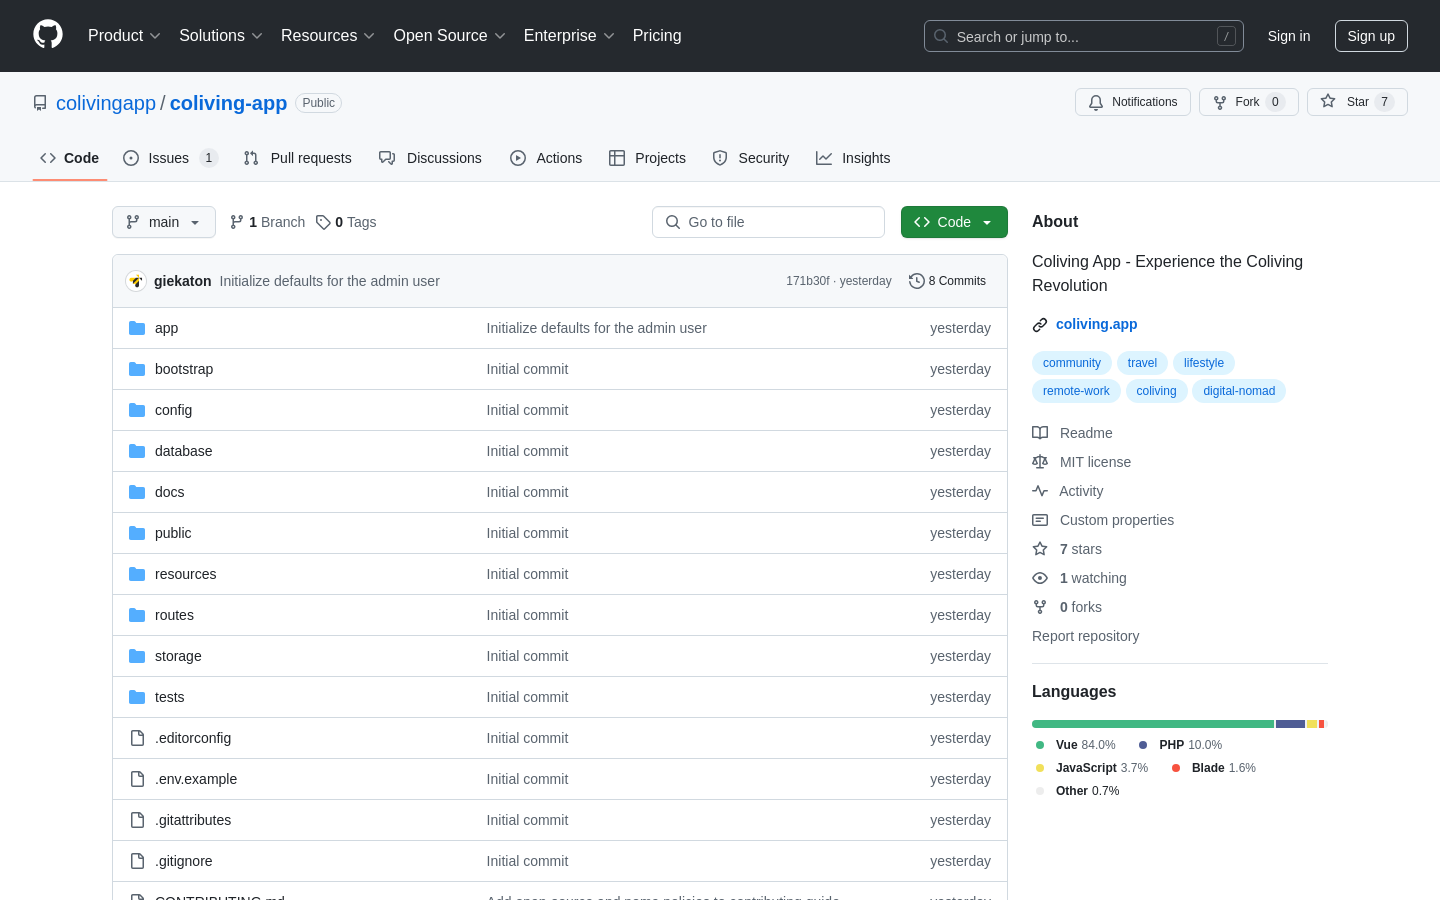Click the storage folder icon
This screenshot has height=900, width=1440.
click(x=137, y=656)
